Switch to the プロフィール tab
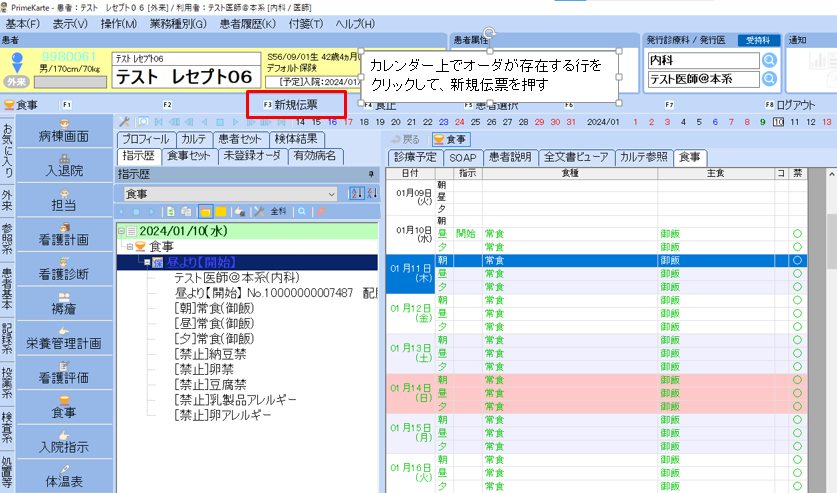 pos(146,139)
